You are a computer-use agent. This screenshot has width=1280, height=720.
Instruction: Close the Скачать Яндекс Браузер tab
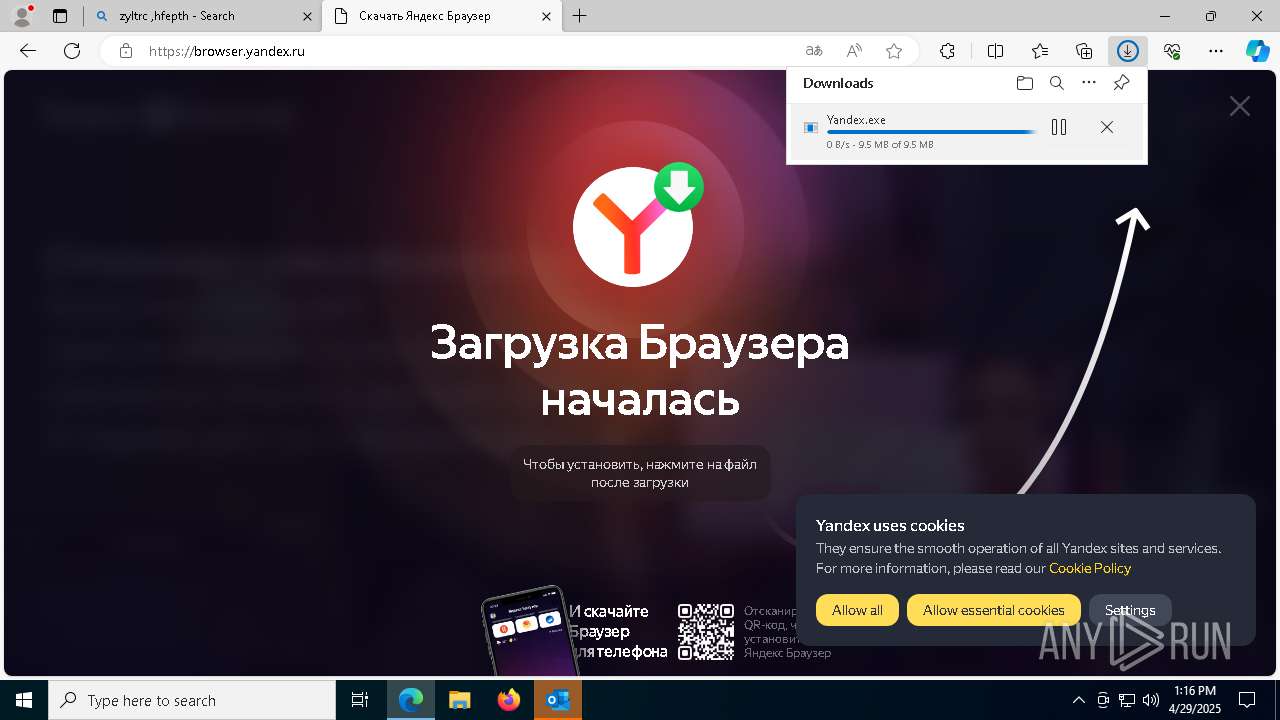pos(546,16)
